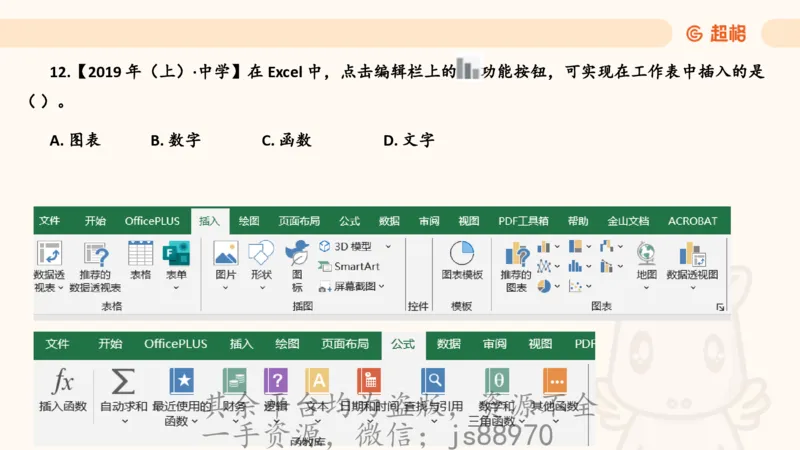800x450 pixels.
Task: Switch to the 金山文档 tab
Action: point(628,221)
